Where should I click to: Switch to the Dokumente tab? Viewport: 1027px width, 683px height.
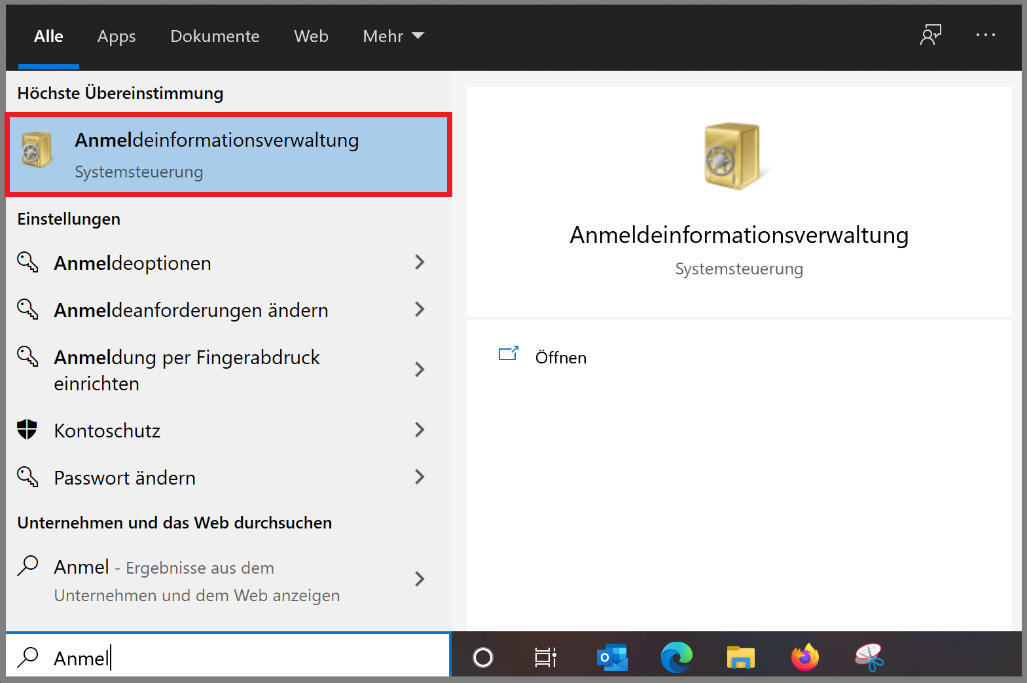pos(214,36)
